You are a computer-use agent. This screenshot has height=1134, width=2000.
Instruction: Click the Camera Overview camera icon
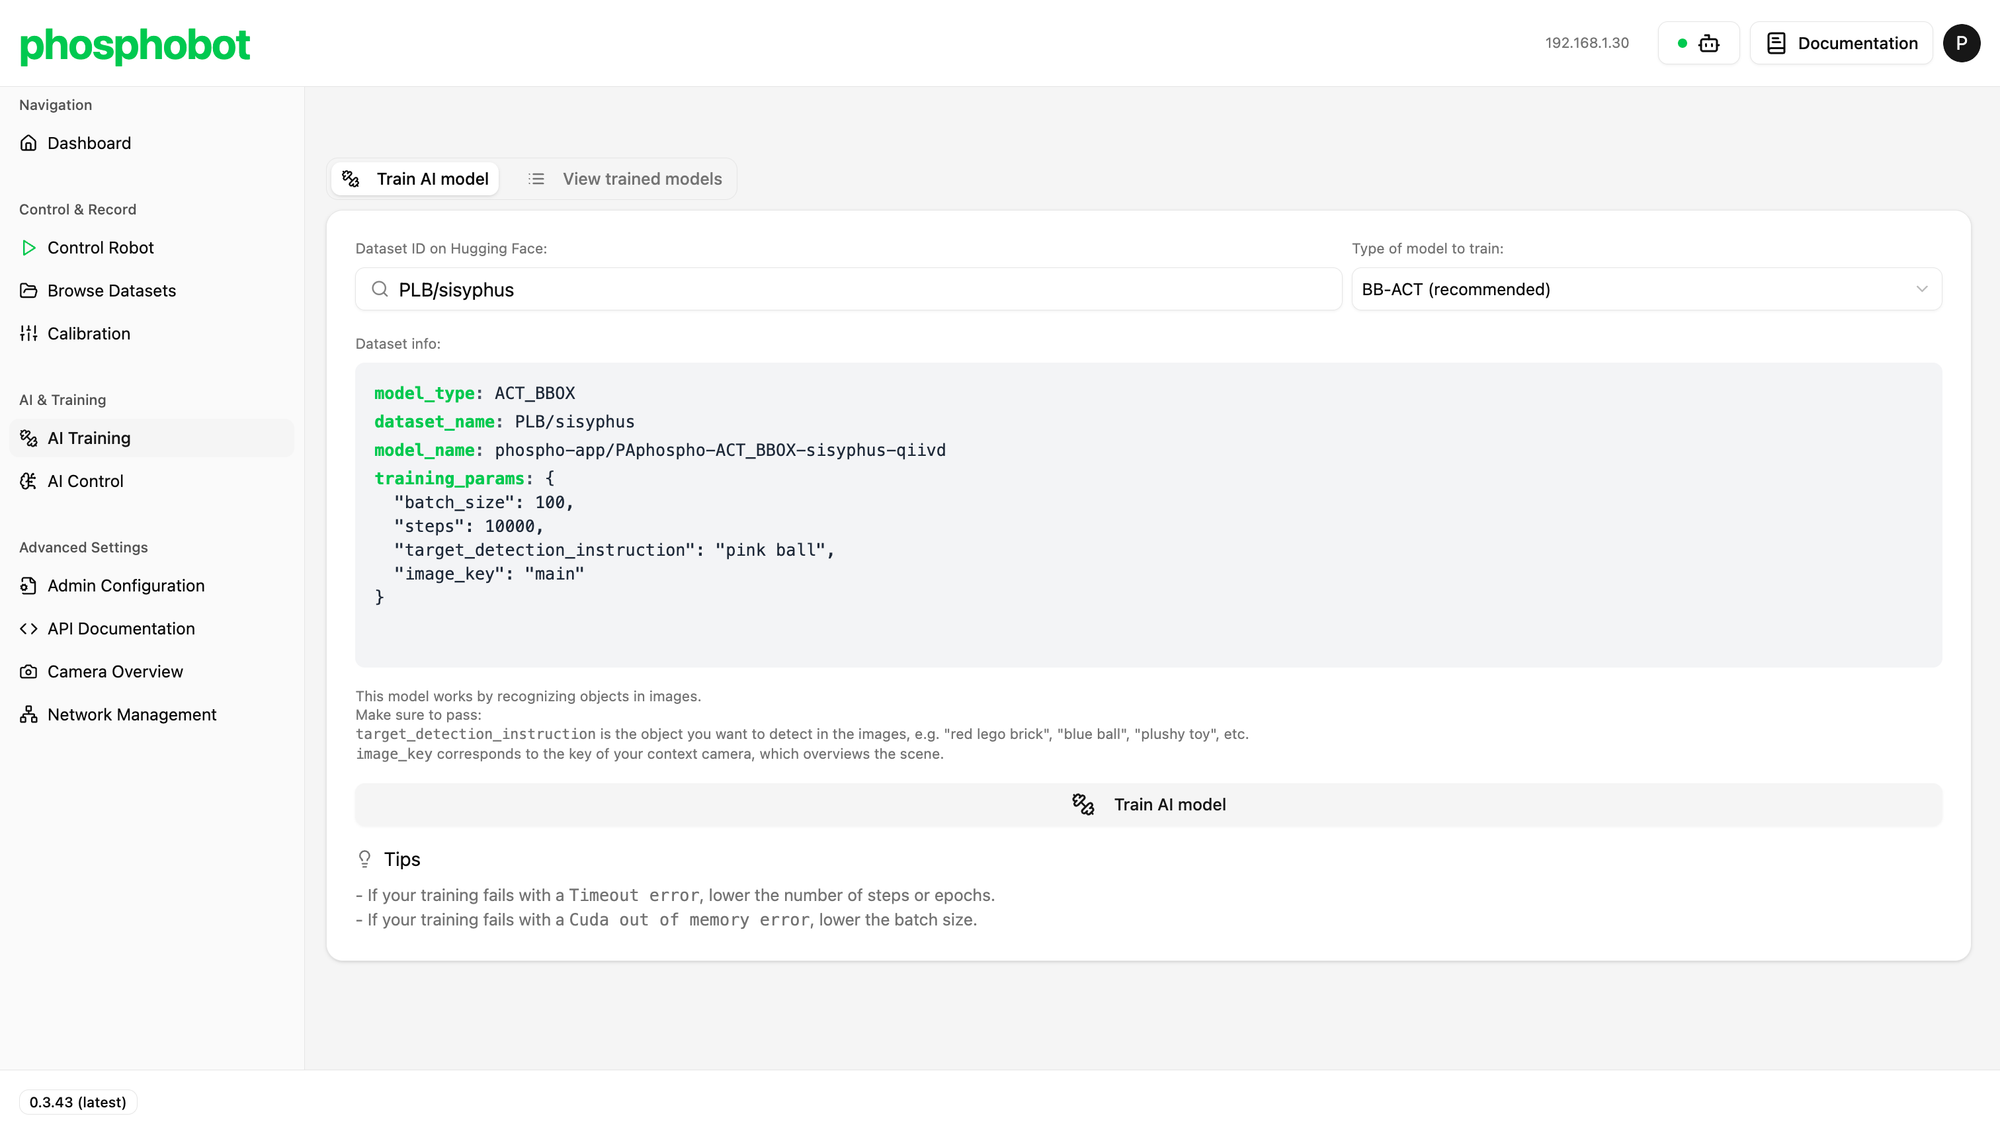29,672
